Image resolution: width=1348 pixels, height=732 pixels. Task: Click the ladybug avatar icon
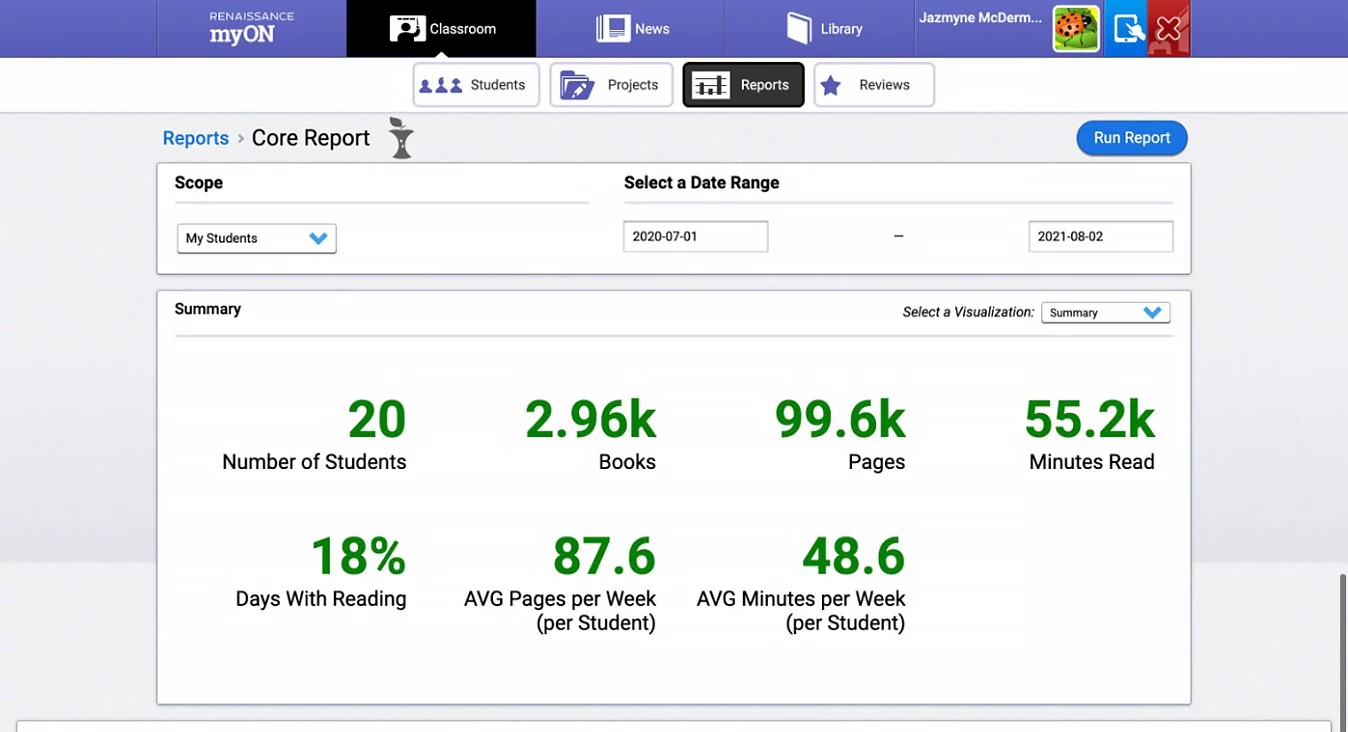1076,28
